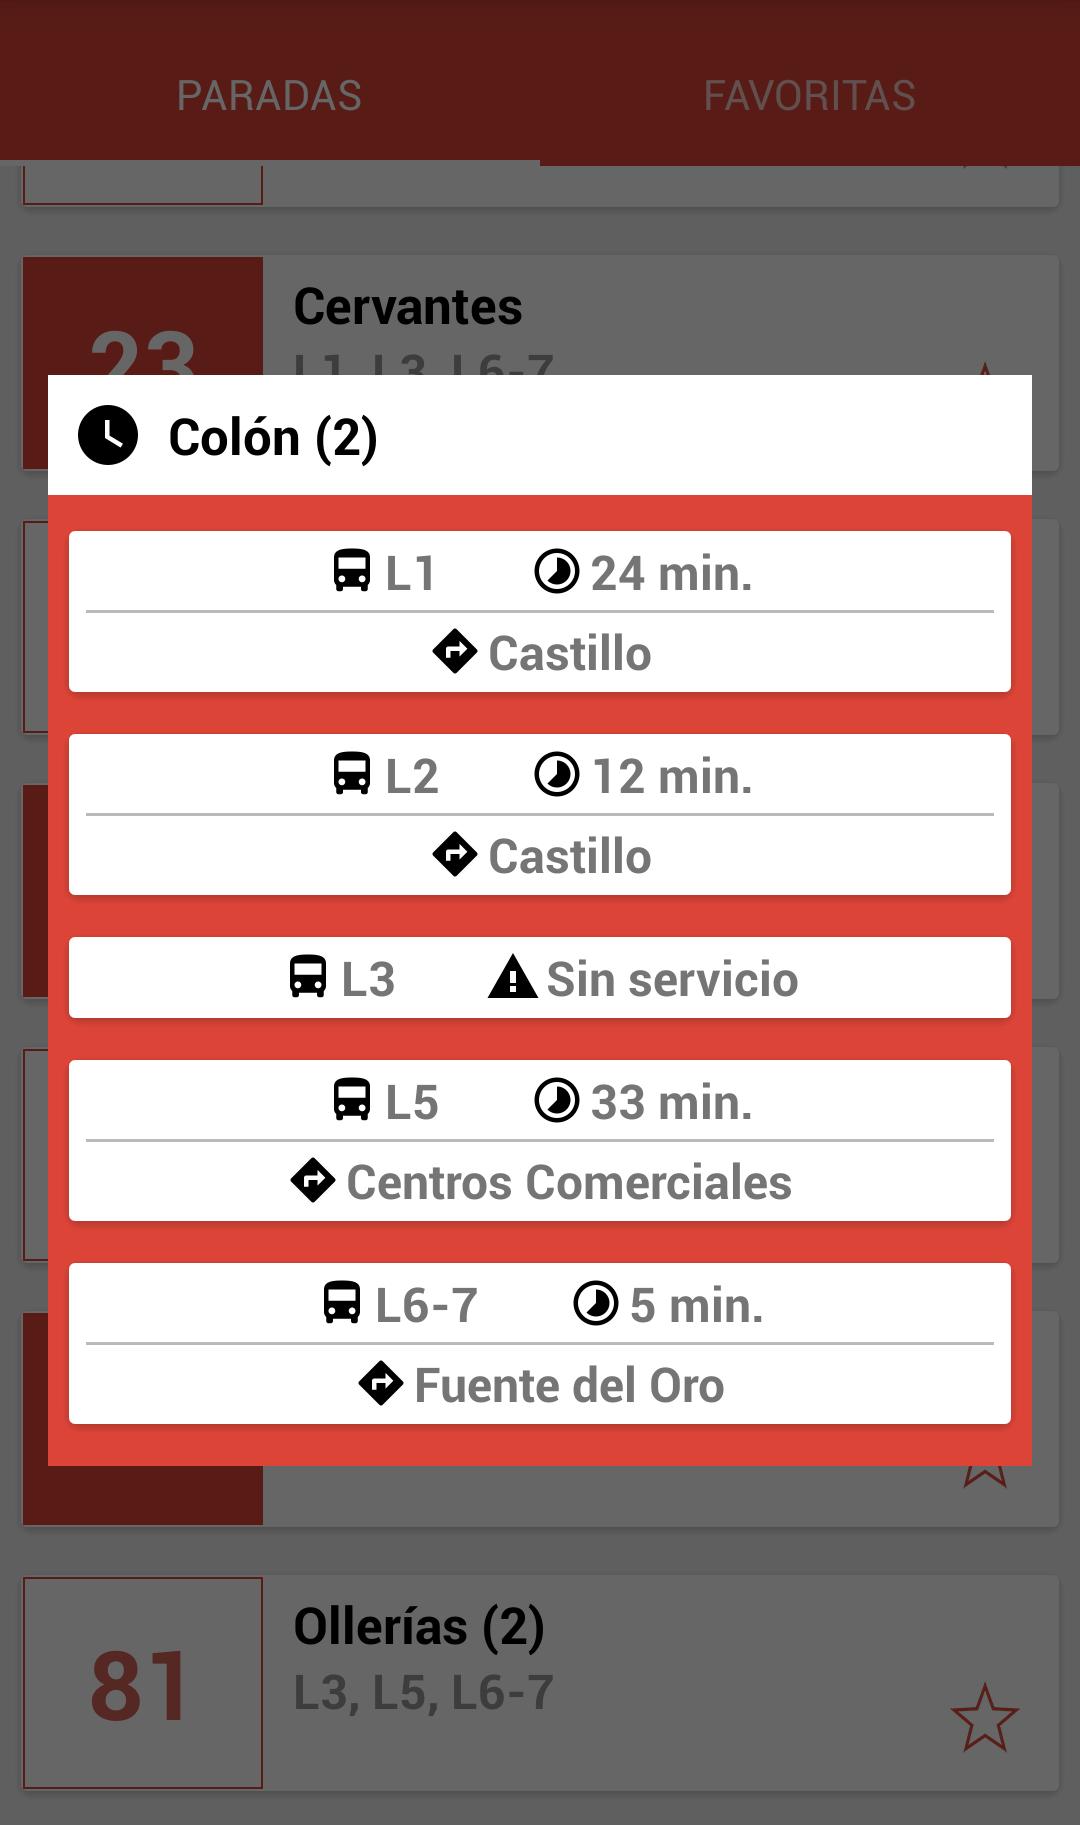Open the L2 Castillo arrival card
Image resolution: width=1080 pixels, height=1825 pixels.
click(540, 815)
